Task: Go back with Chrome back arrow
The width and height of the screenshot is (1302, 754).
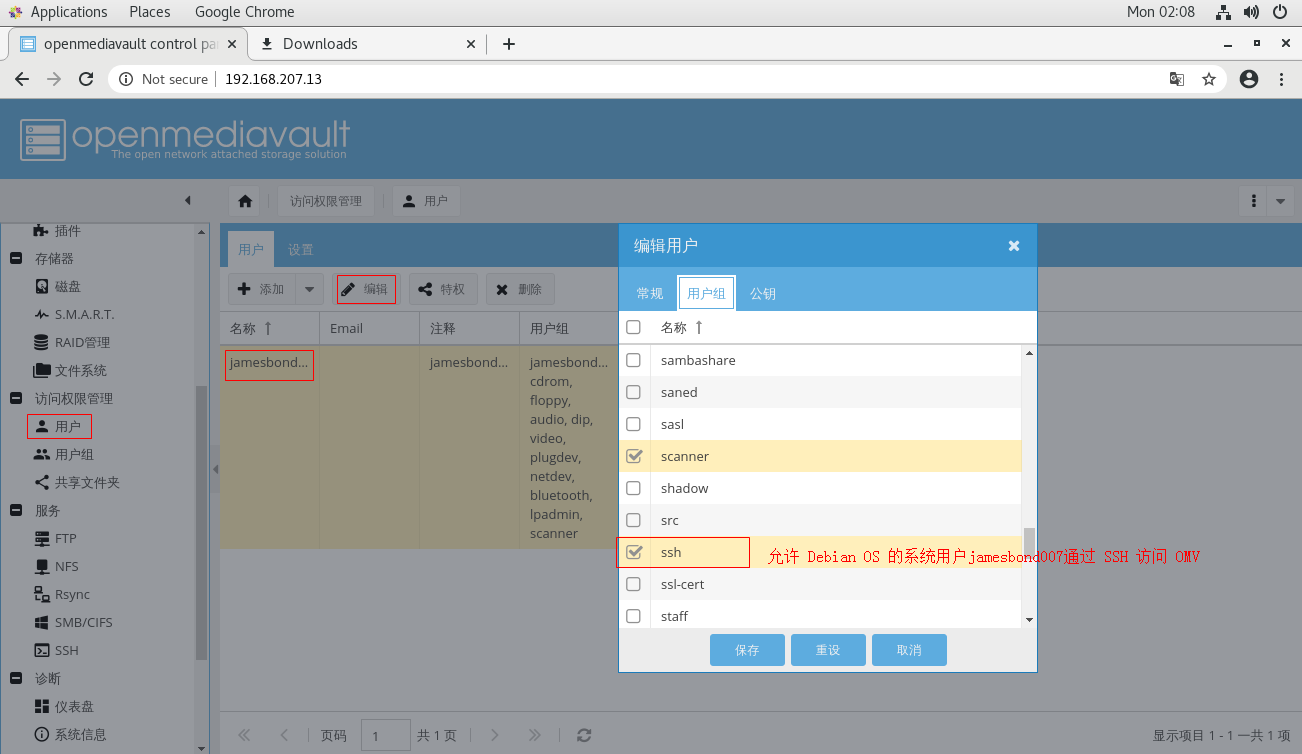Action: tap(22, 79)
